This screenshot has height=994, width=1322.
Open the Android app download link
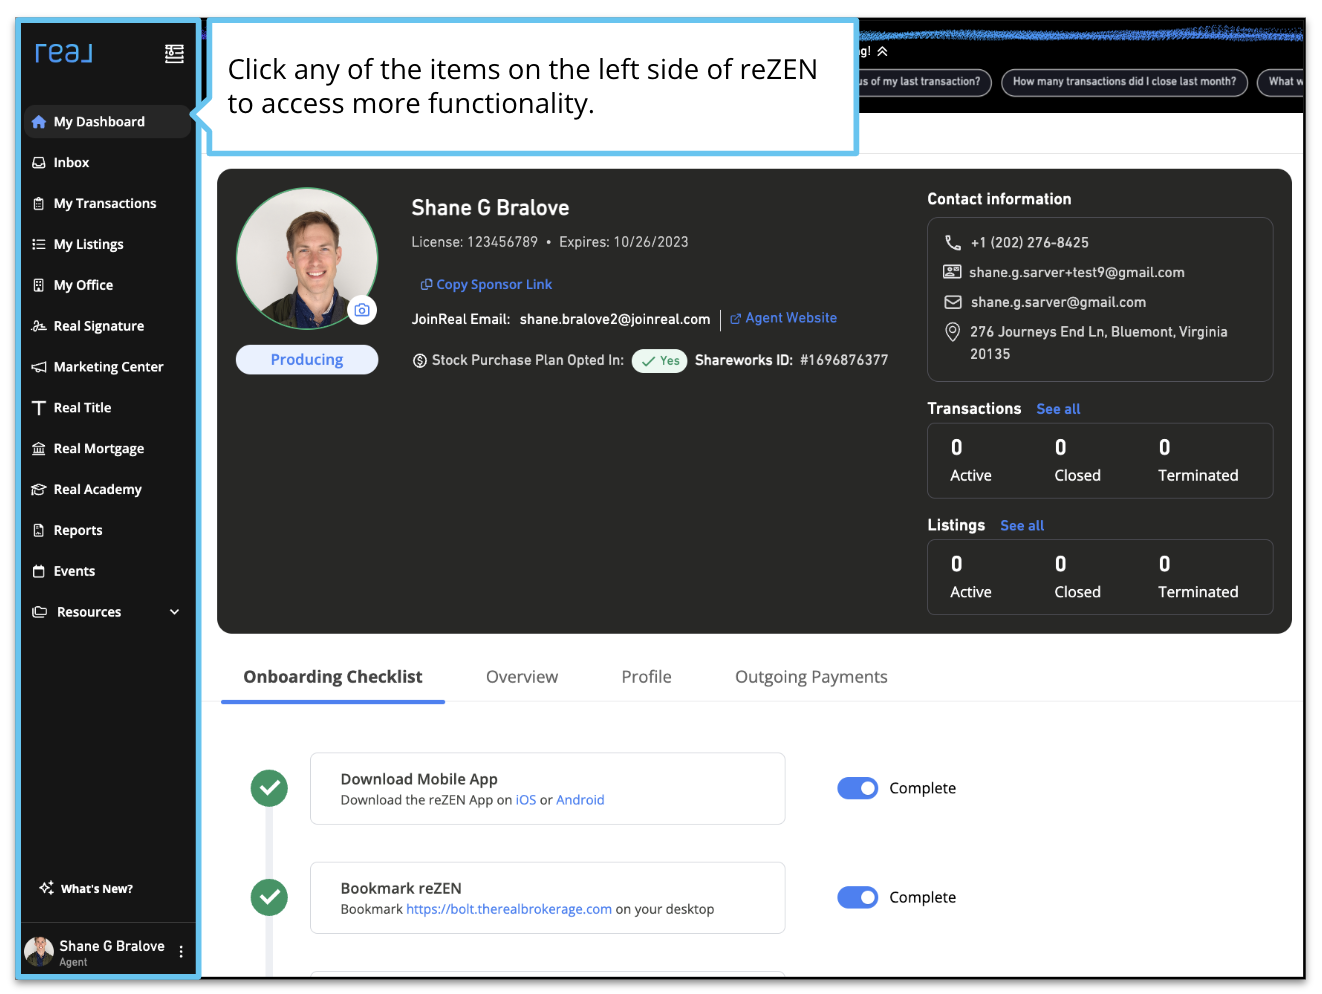pos(580,800)
